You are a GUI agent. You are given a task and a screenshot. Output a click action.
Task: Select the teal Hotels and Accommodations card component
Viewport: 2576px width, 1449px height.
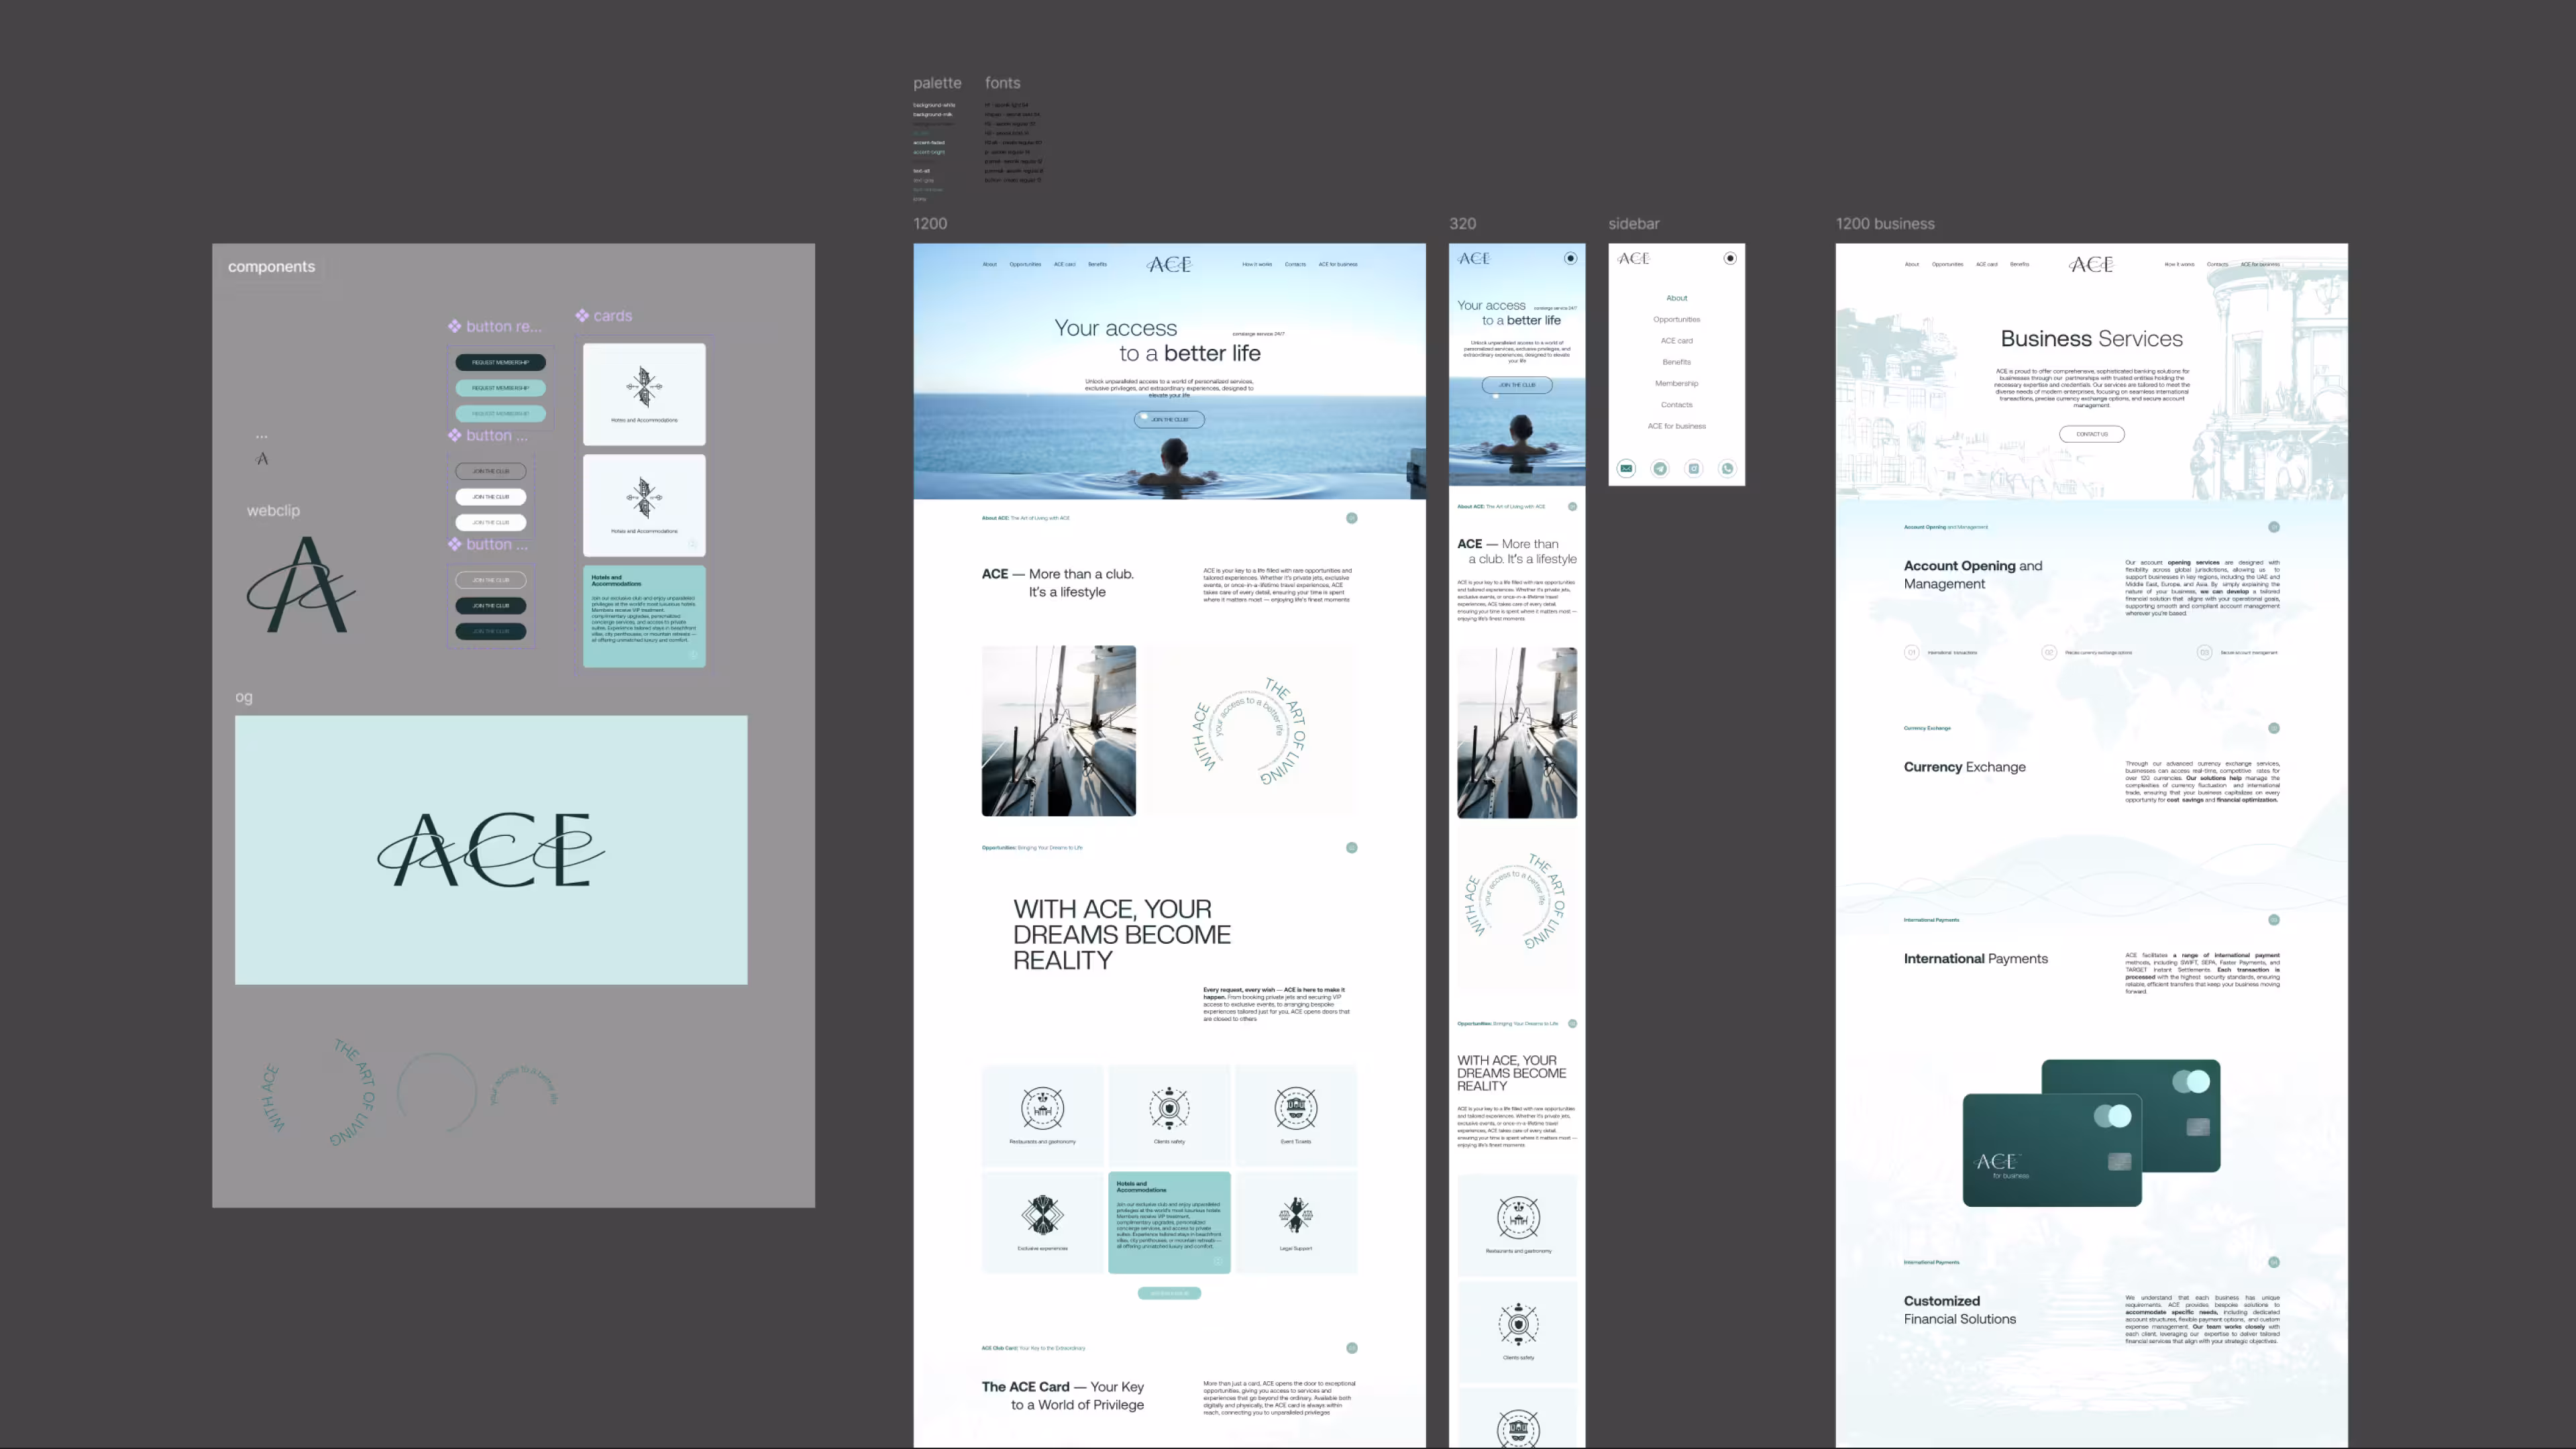644,616
